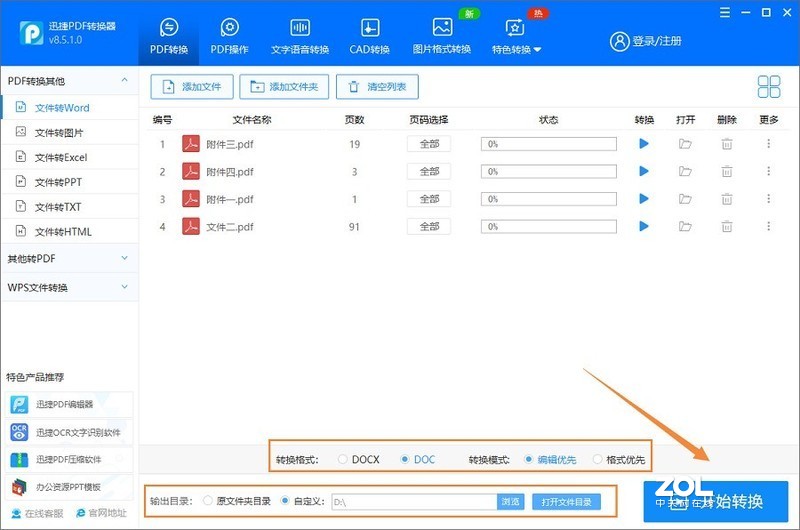Click the output path field D:\
Image resolution: width=800 pixels, height=530 pixels.
tap(414, 501)
